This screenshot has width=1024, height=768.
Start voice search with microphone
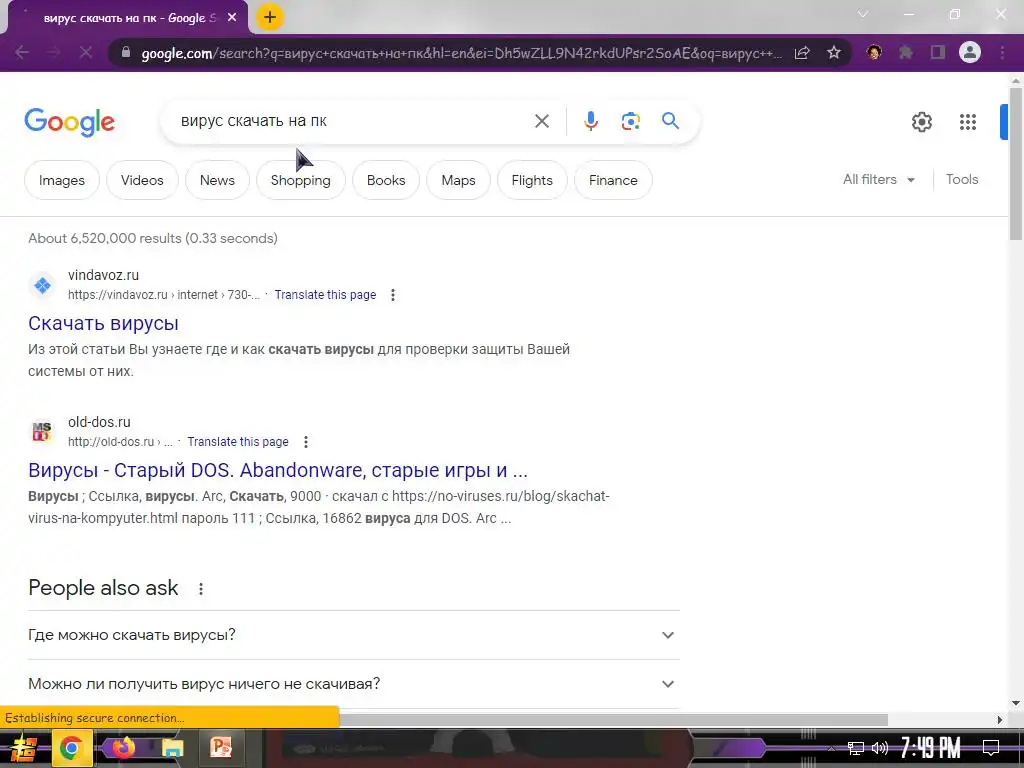coord(590,121)
